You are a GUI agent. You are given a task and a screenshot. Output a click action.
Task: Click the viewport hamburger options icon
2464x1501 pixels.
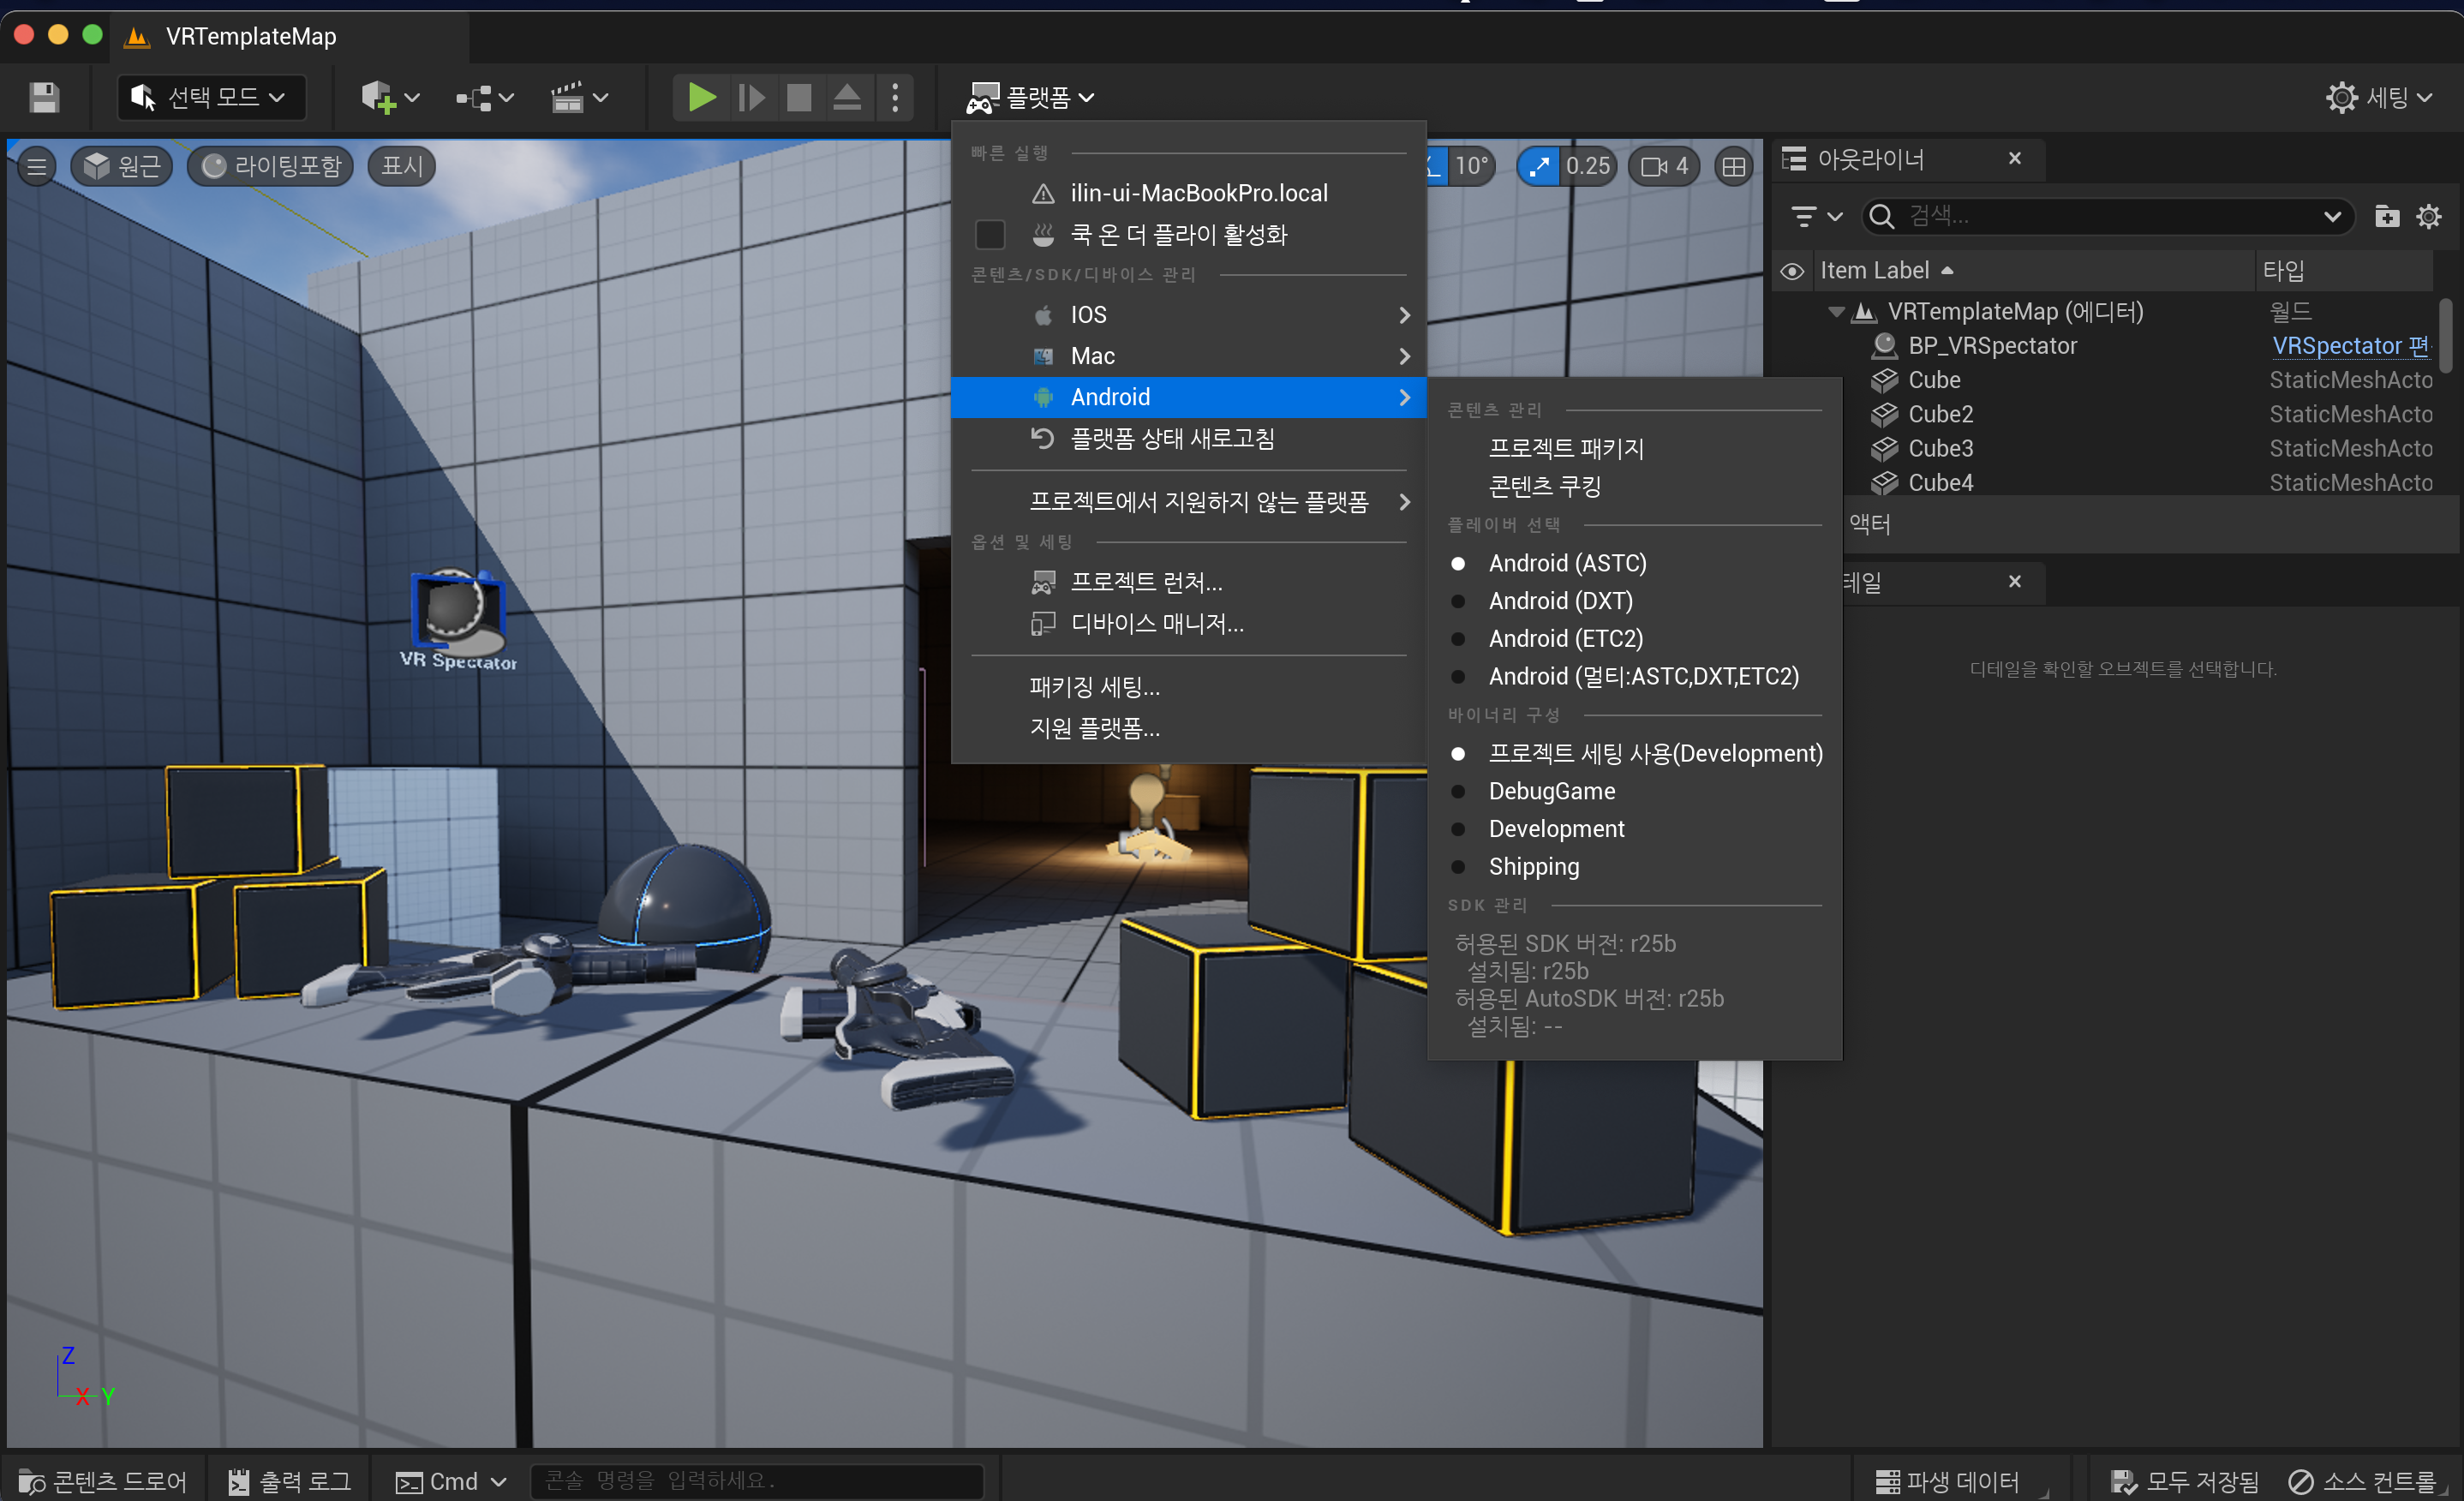point(37,166)
